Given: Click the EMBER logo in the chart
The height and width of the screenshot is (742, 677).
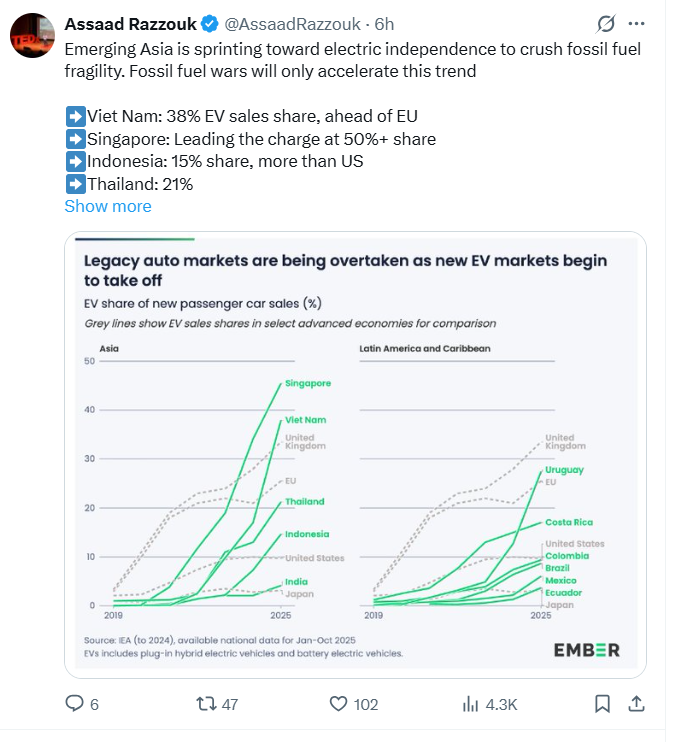Looking at the screenshot, I should [x=586, y=649].
